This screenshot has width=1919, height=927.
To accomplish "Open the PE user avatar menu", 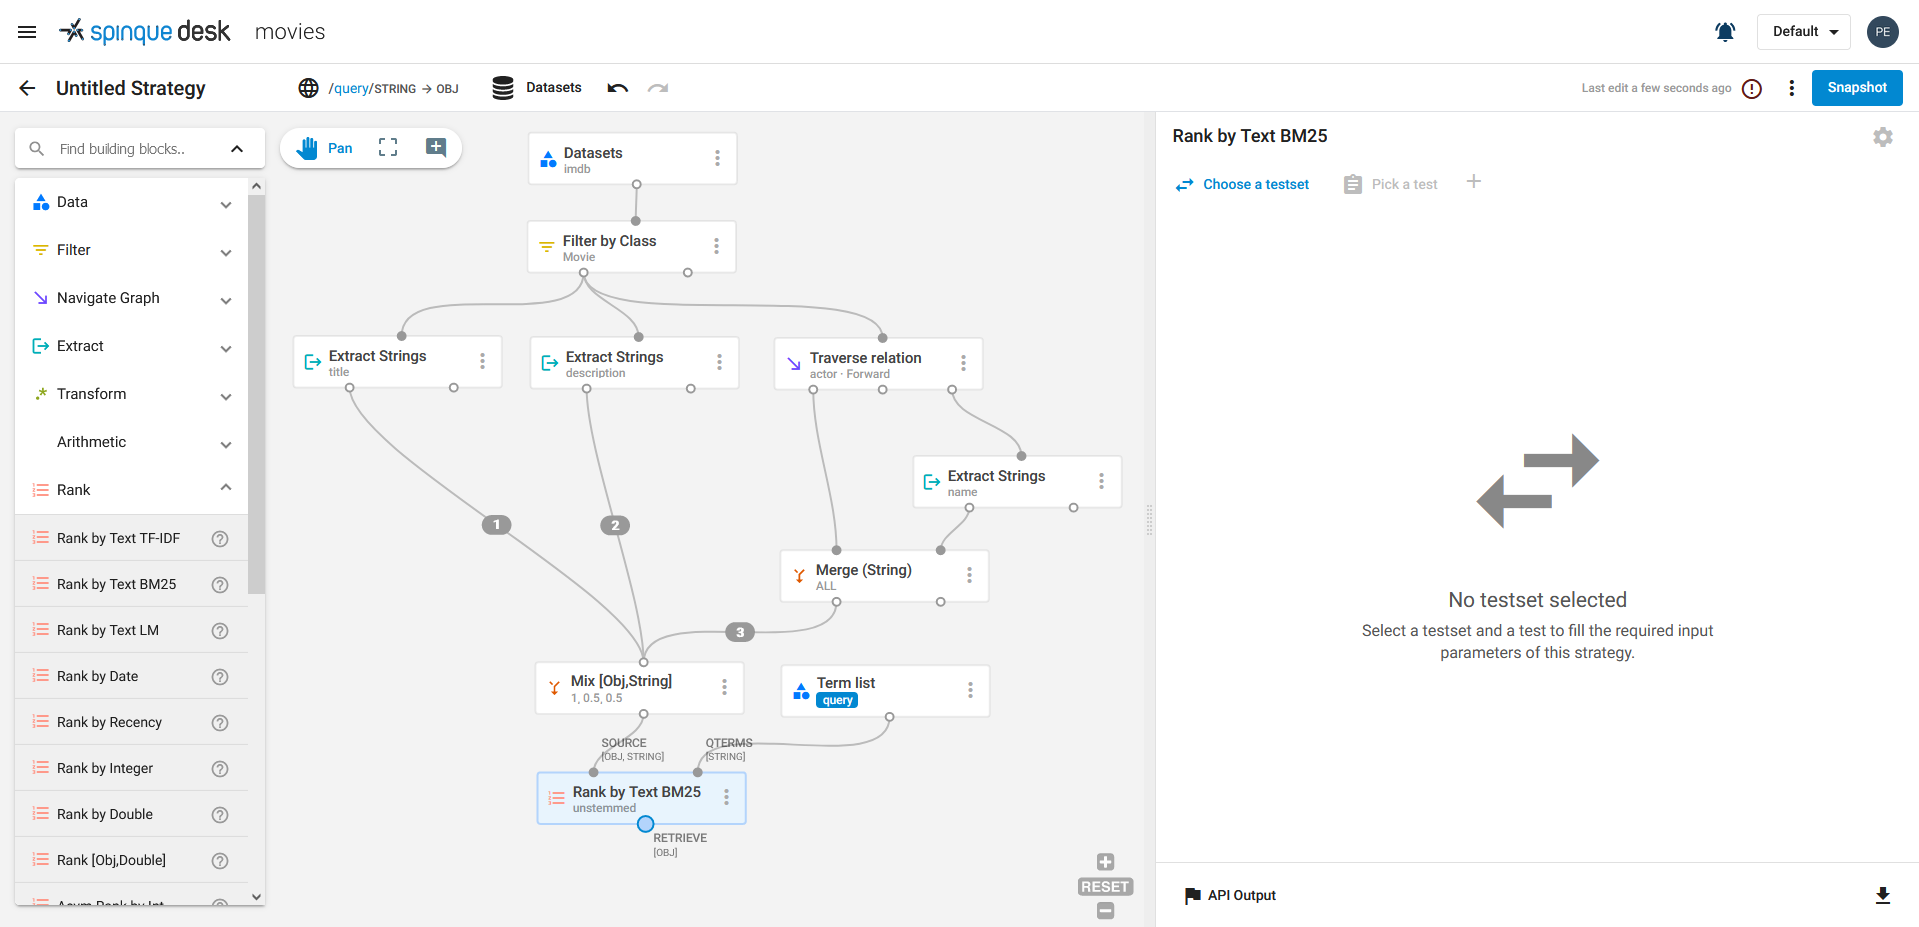I will 1883,32.
